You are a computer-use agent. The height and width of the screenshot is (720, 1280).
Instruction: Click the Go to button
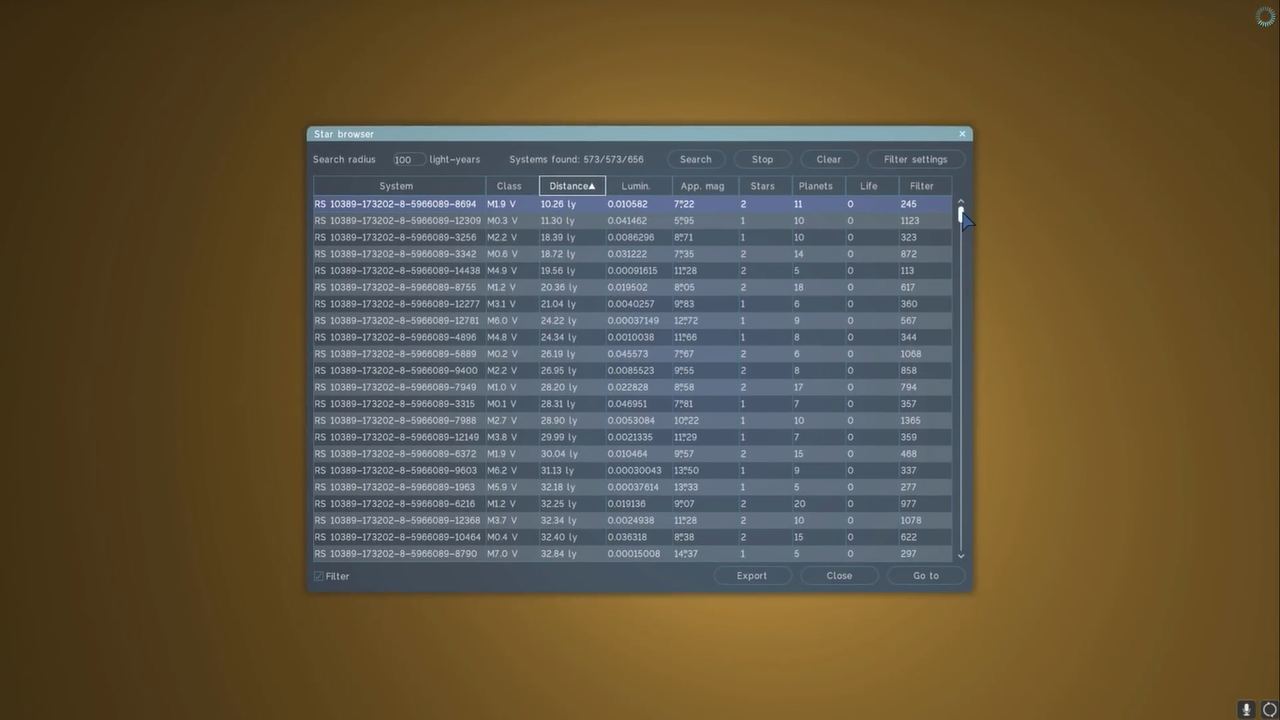coord(926,576)
